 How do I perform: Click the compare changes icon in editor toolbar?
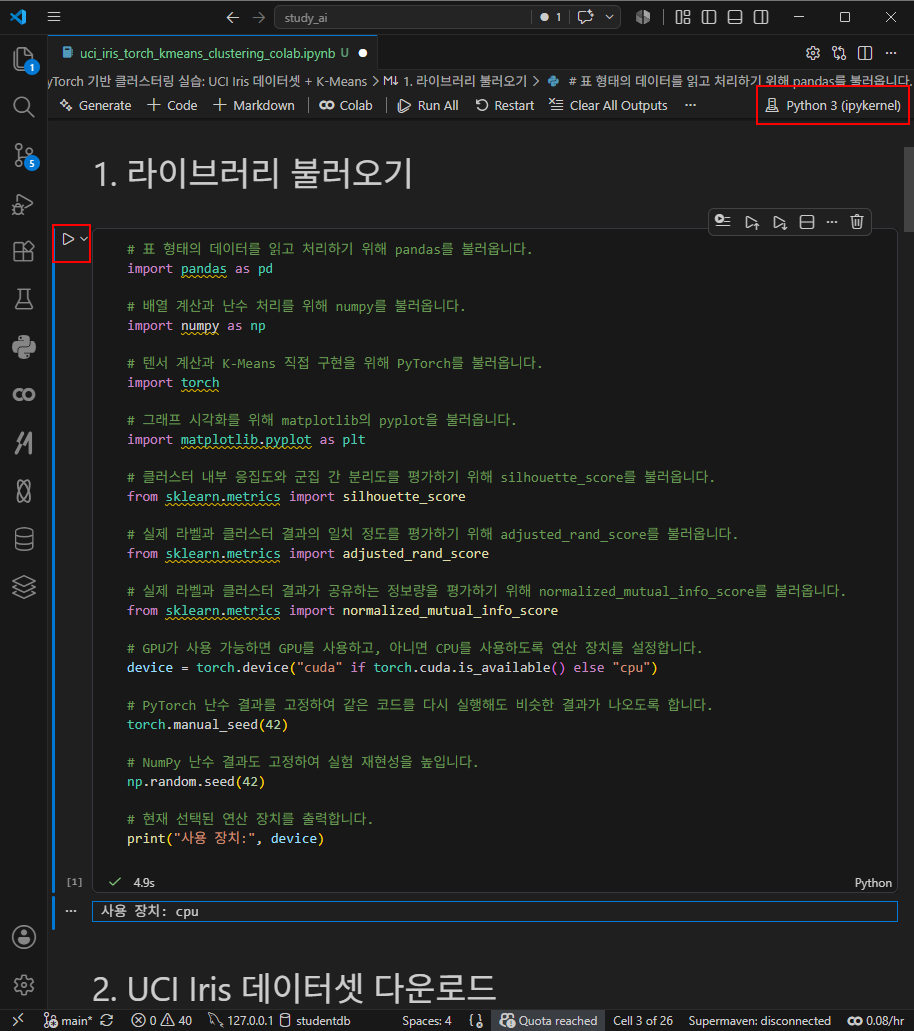click(x=839, y=53)
